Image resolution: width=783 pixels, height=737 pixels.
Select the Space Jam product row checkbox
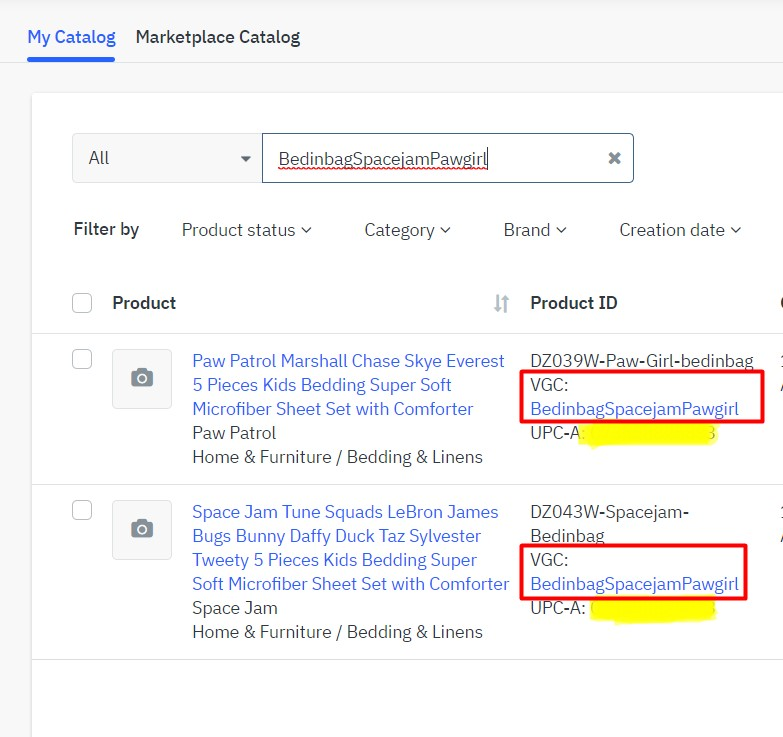[82, 510]
